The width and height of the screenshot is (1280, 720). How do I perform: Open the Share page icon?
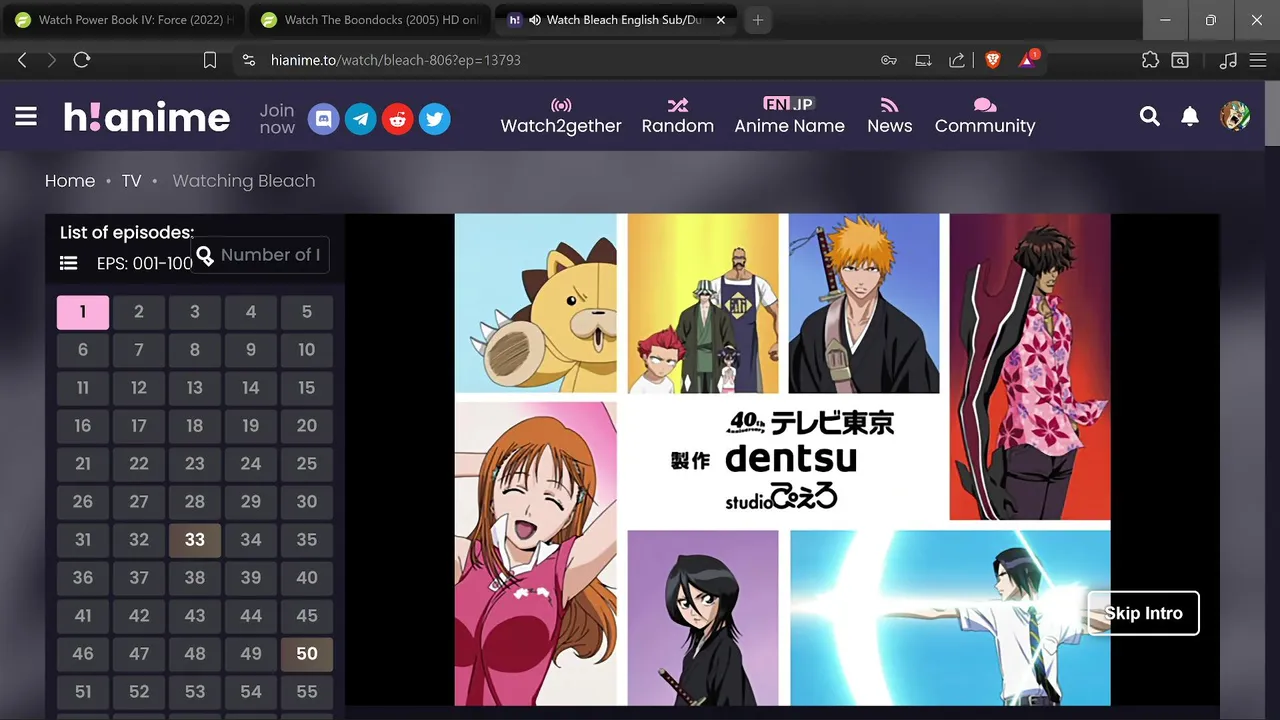[957, 60]
